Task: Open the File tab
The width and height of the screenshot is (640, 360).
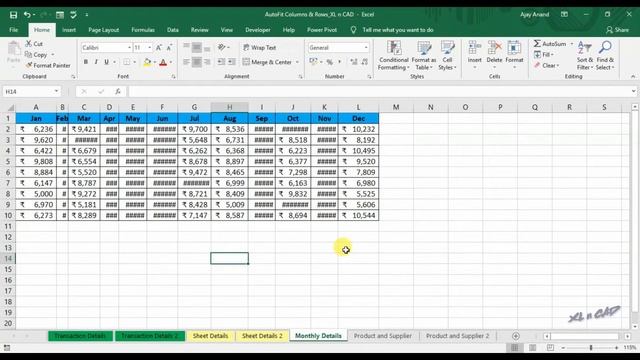Action: 13,30
